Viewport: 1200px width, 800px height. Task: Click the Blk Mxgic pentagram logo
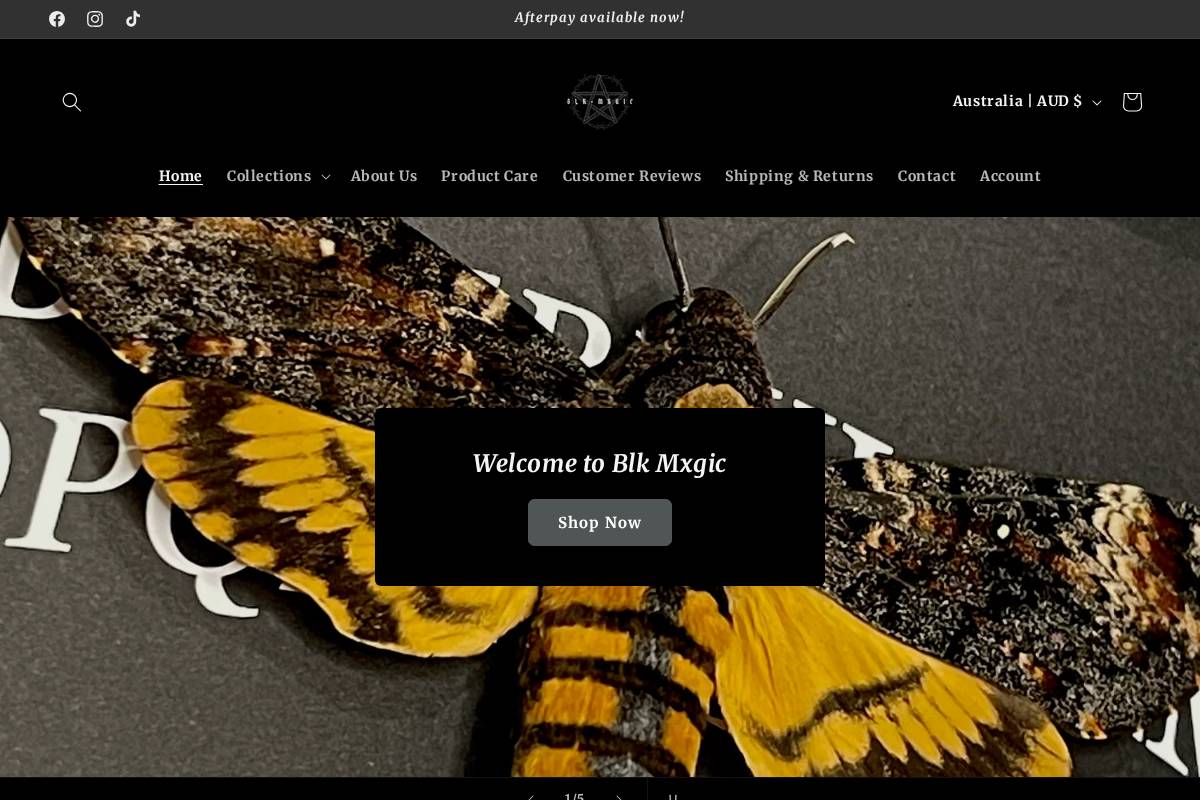599,100
